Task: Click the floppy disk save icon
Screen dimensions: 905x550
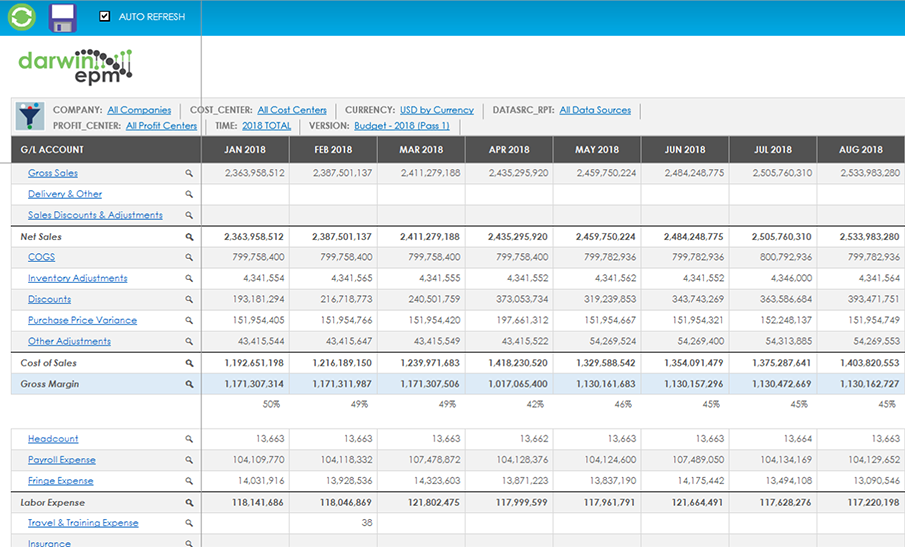Action: click(62, 17)
